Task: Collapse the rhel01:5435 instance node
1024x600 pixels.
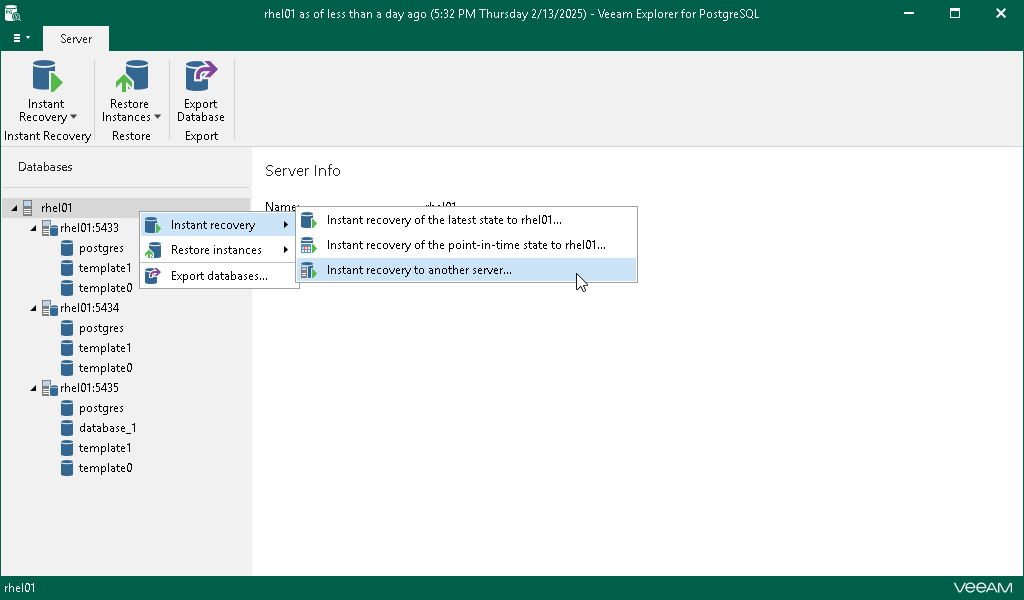Action: pos(33,388)
